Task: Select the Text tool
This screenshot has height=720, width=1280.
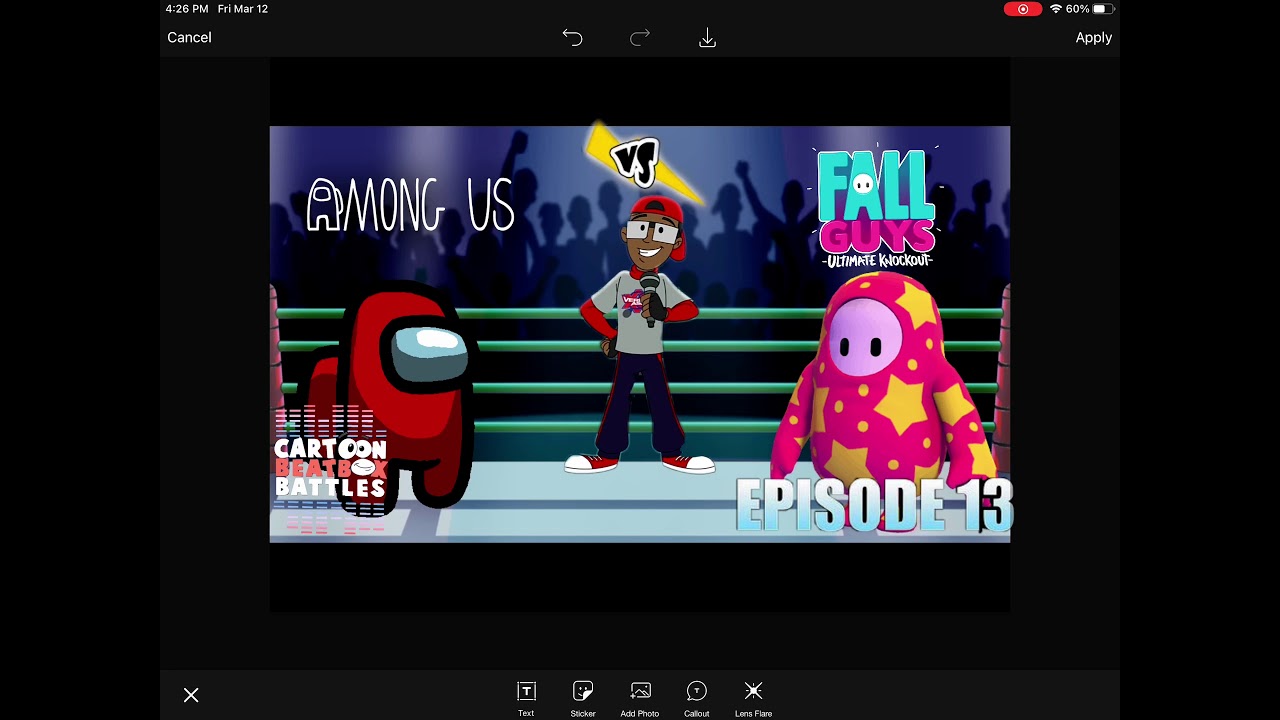Action: (526, 698)
